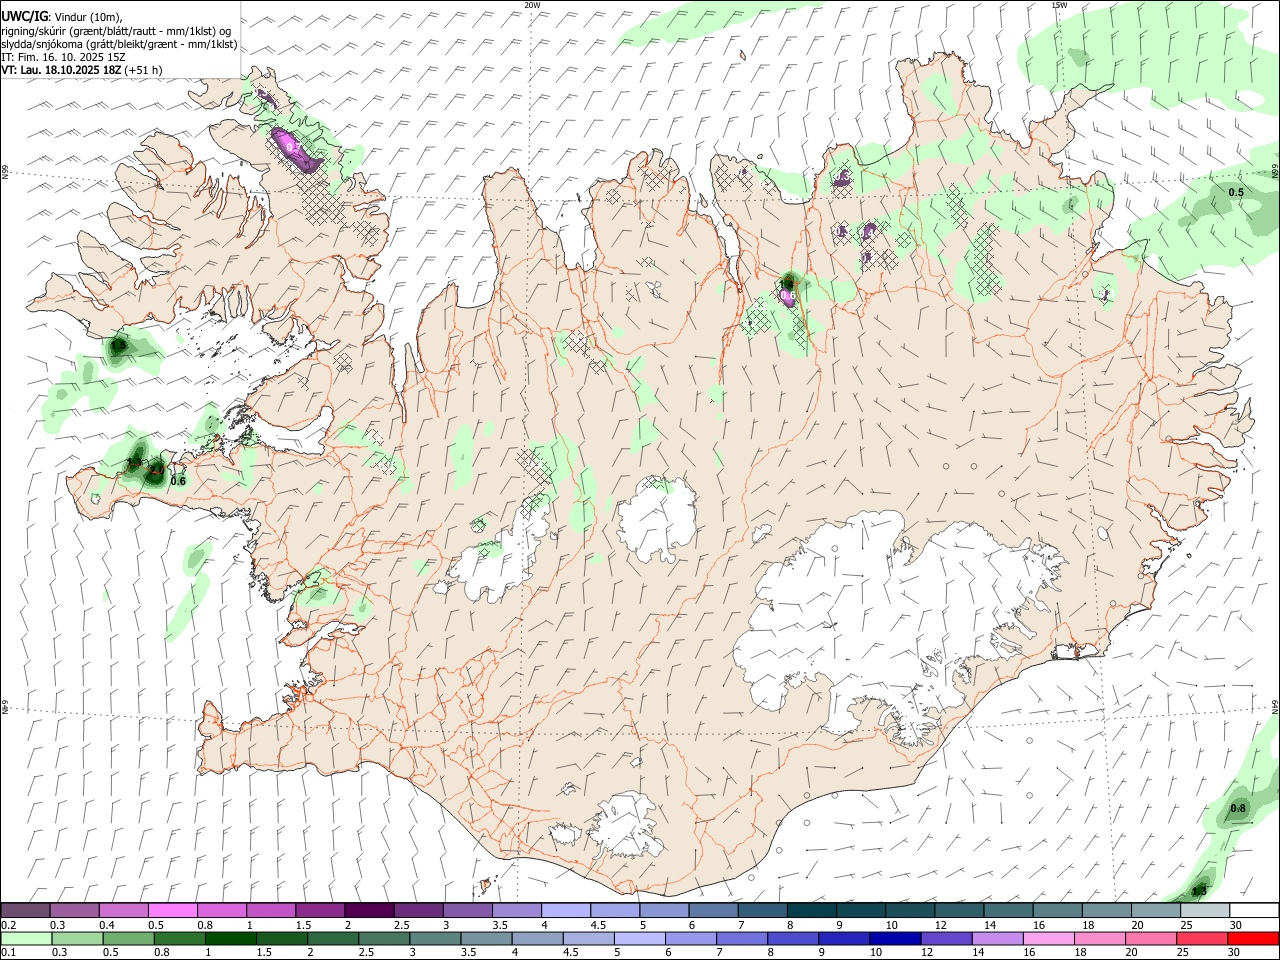Click the round white Hofsjökull glacier in central Iceland
This screenshot has height=960, width=1280.
pyautogui.click(x=657, y=520)
